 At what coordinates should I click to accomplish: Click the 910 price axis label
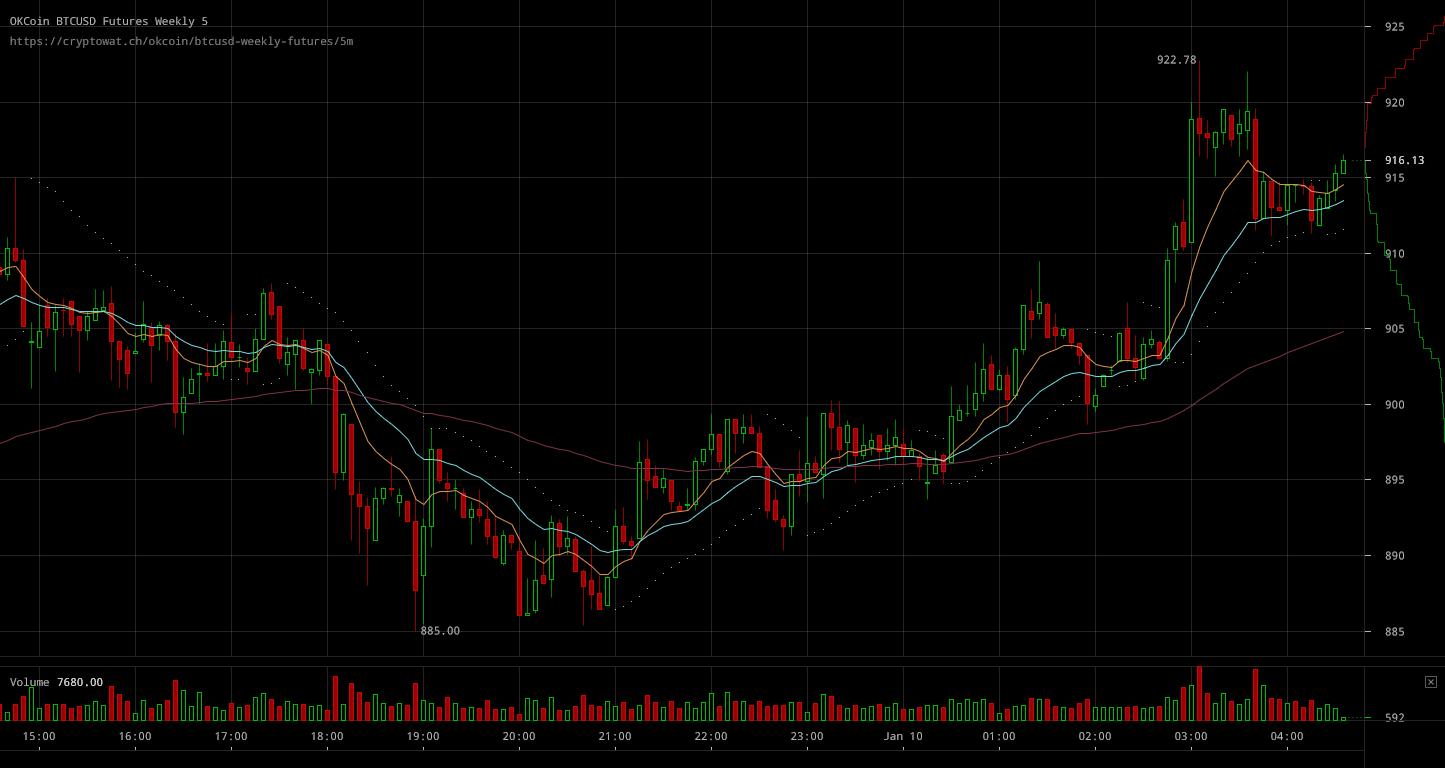coord(1394,254)
